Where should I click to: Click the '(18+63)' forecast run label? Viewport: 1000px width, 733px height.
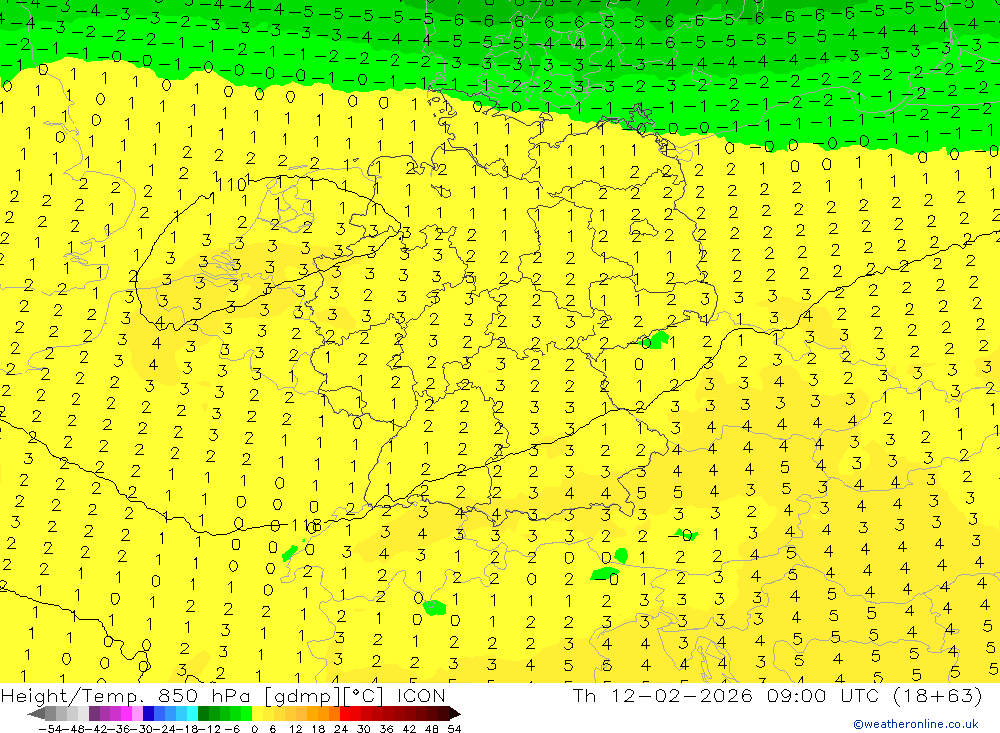coord(936,695)
